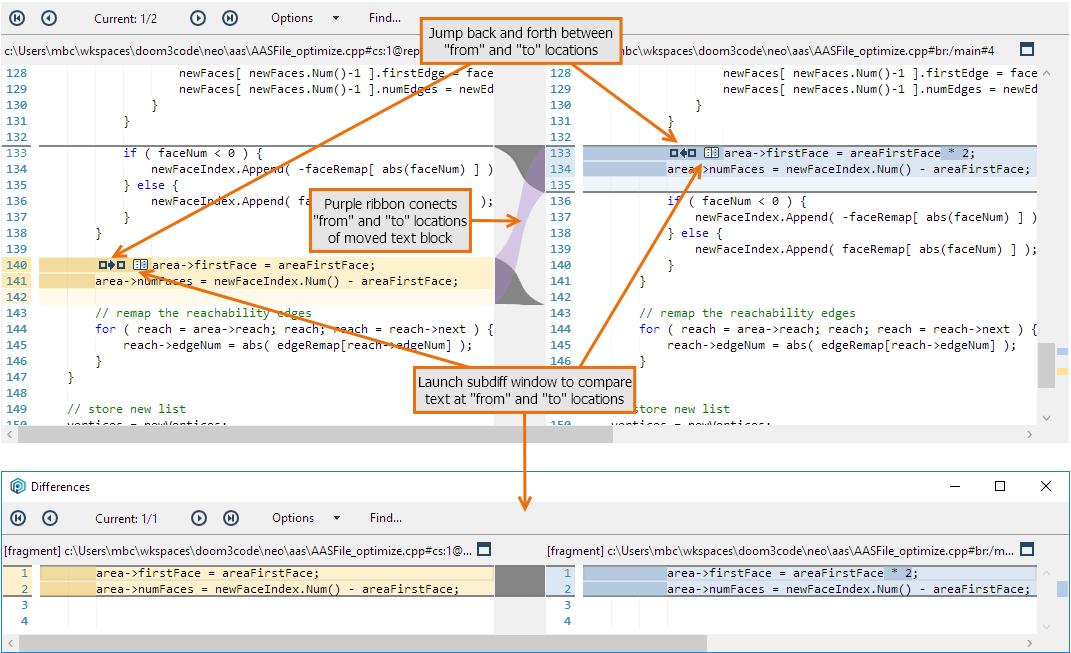The width and height of the screenshot is (1071, 653).
Task: Click scroll right arrow of main diff scrollbar
Action: tap(1029, 434)
